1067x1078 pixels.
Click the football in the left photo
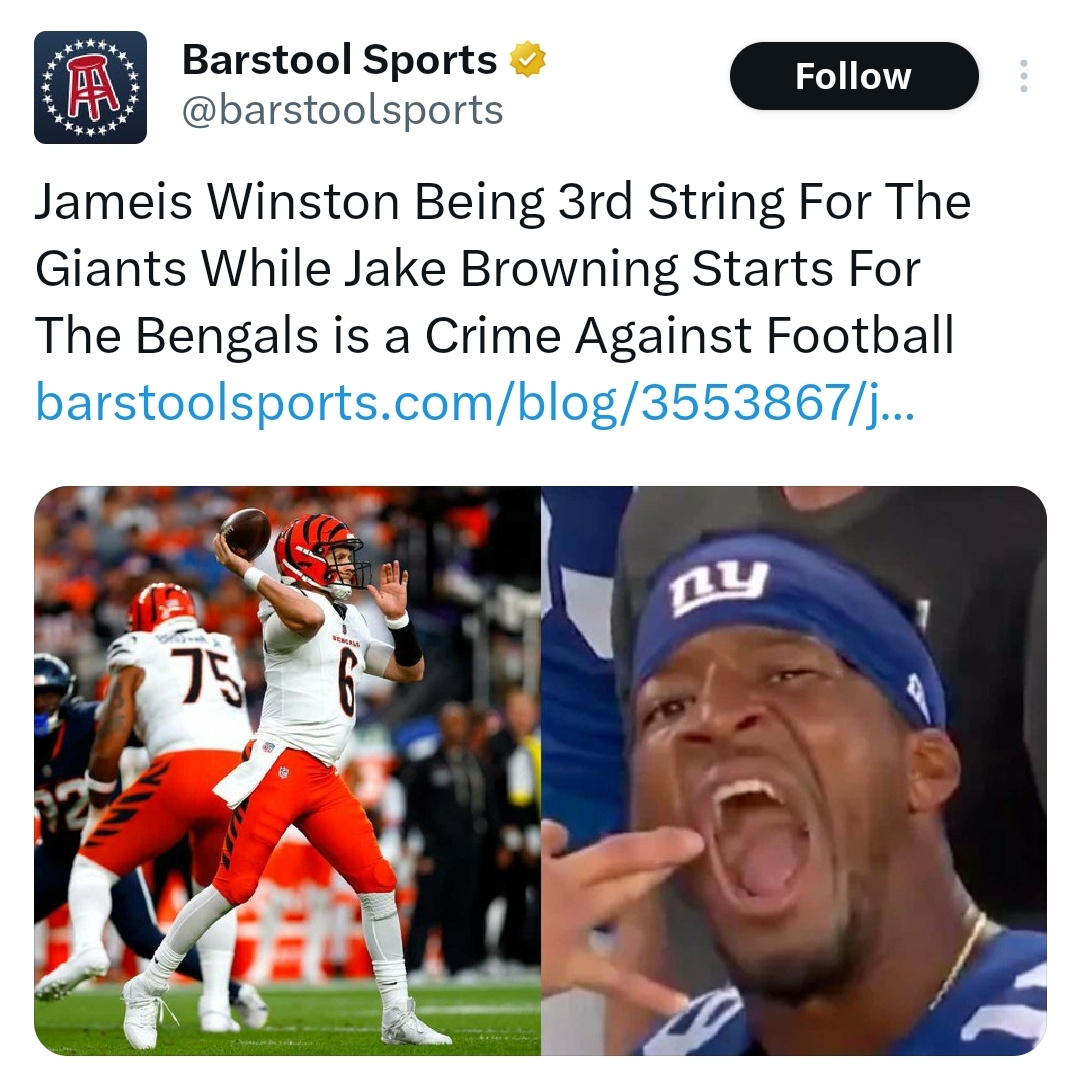[x=245, y=533]
